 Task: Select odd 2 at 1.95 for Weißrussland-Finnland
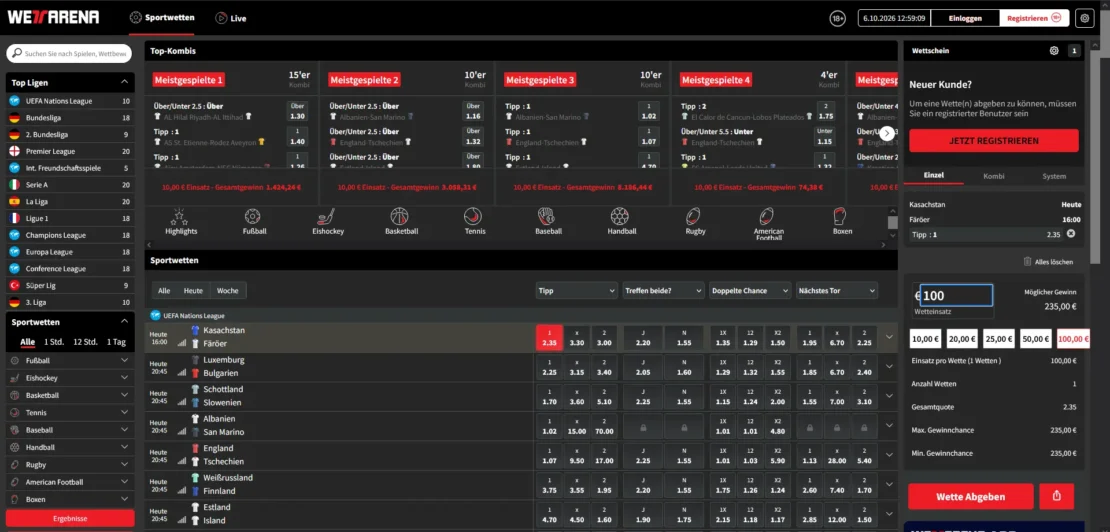pyautogui.click(x=604, y=486)
